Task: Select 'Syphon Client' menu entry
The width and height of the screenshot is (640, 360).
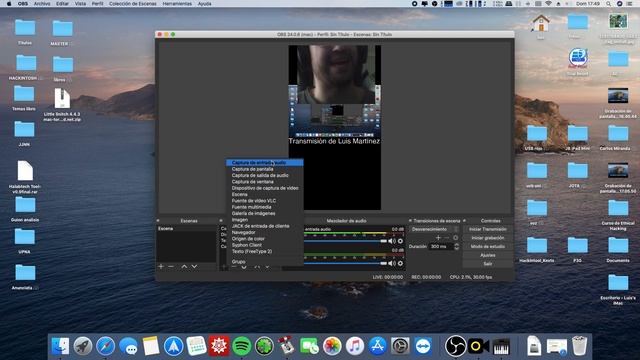Action: point(264,245)
